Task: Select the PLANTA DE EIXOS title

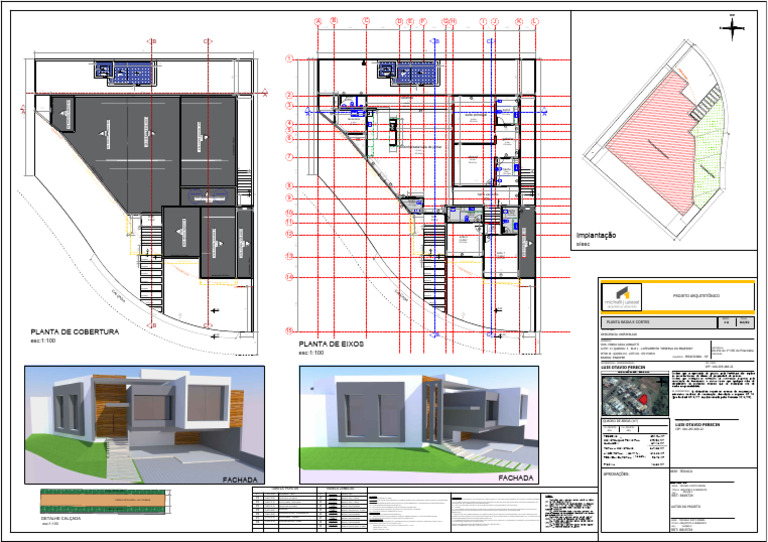Action: (x=335, y=343)
